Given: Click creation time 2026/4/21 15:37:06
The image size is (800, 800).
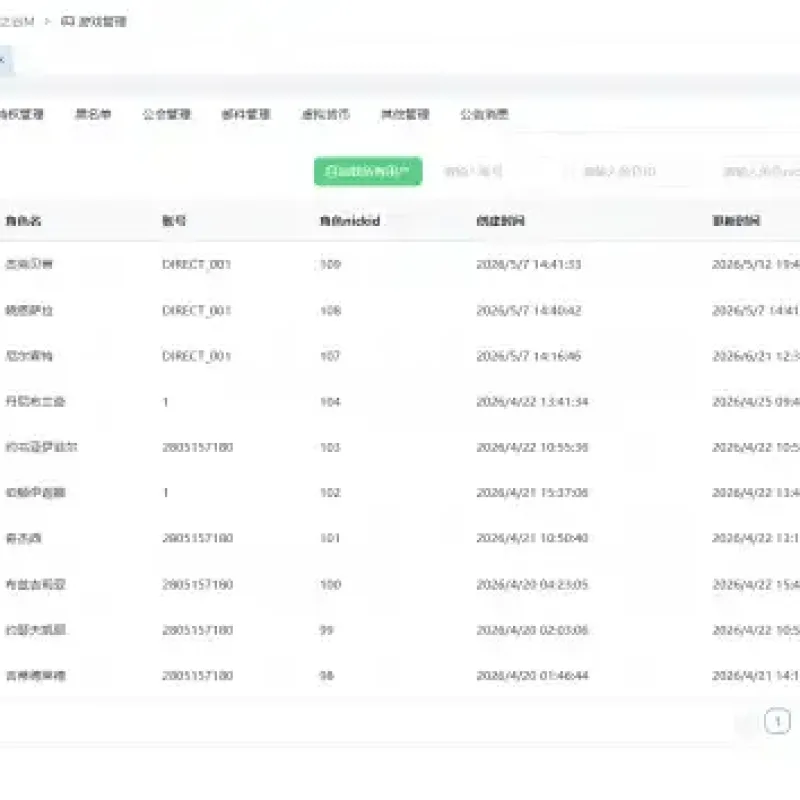Looking at the screenshot, I should pos(532,493).
